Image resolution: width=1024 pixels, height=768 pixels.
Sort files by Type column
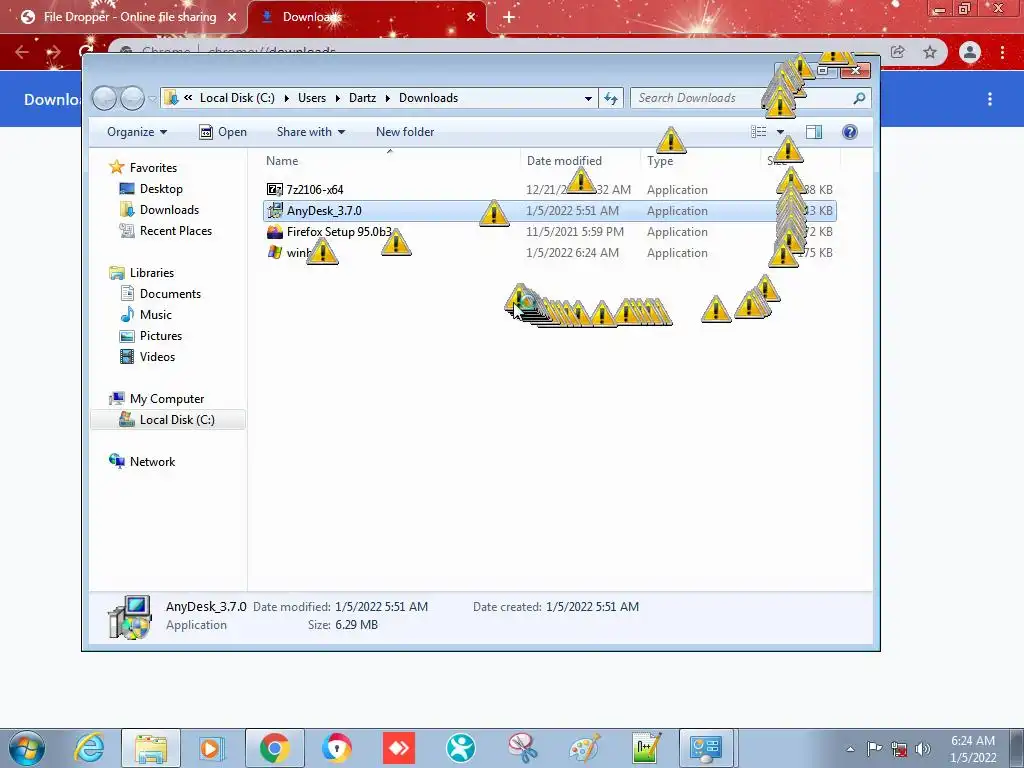[701, 161]
